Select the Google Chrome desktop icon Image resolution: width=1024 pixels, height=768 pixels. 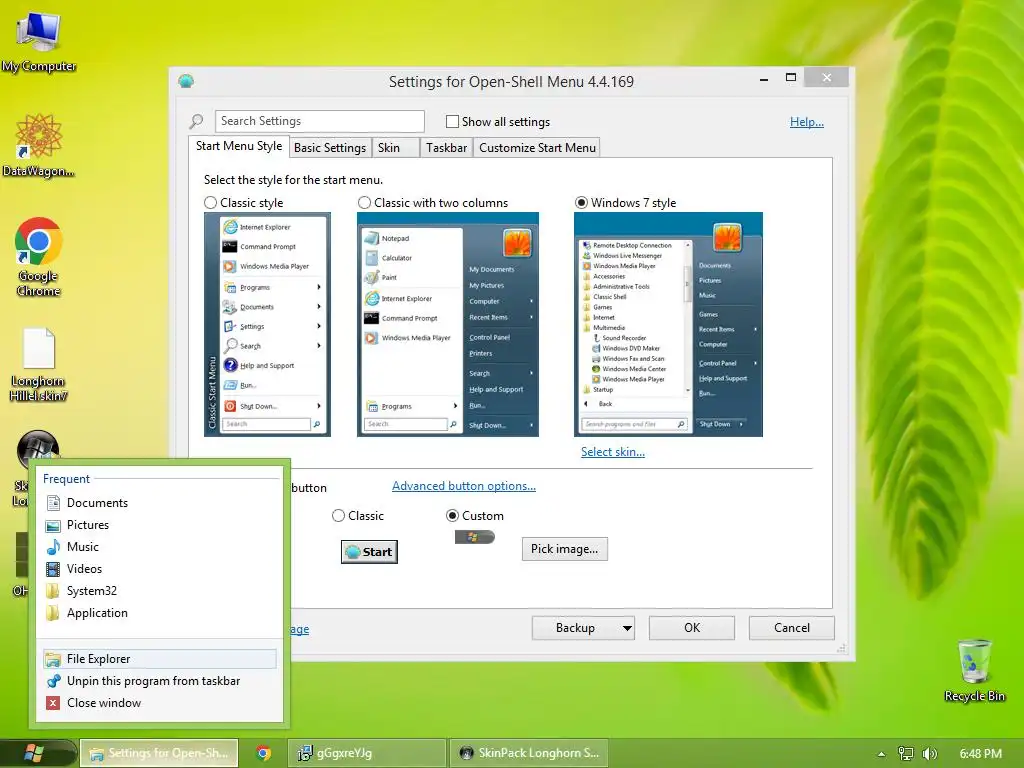(39, 256)
